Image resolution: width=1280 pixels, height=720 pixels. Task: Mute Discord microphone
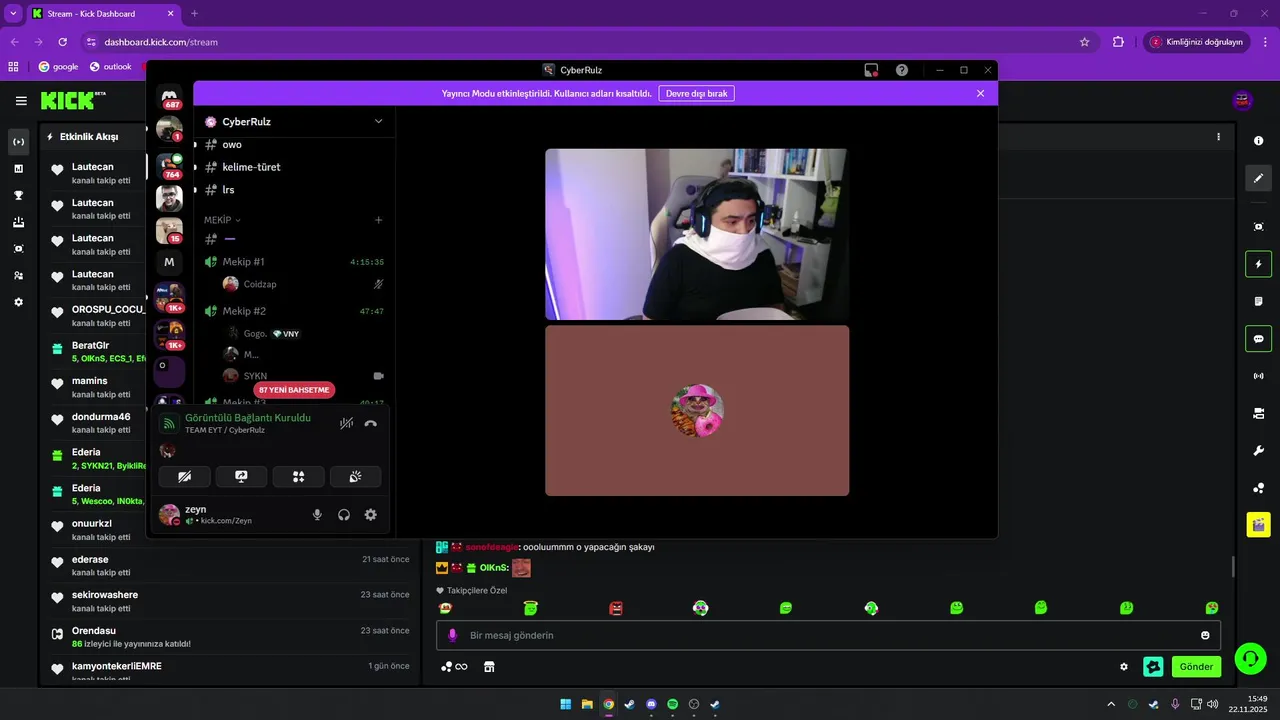[x=317, y=515]
